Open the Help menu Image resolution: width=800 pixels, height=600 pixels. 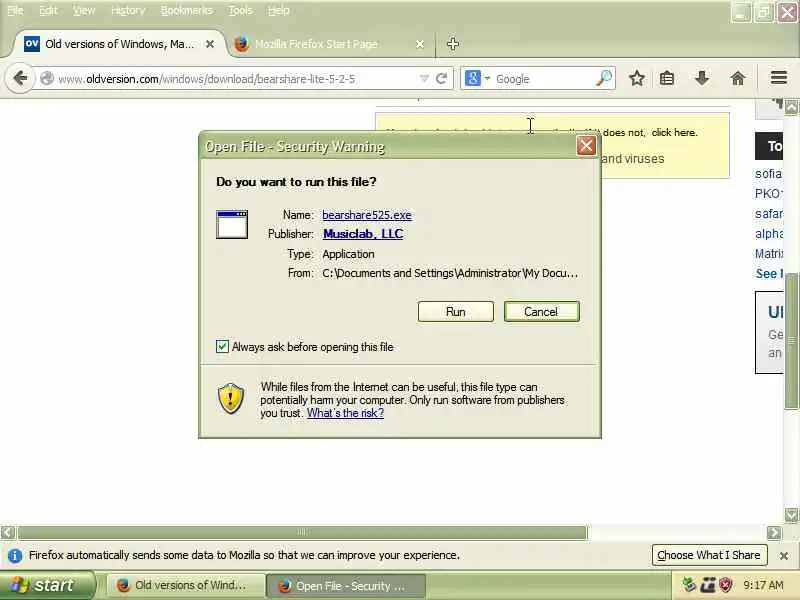coord(279,10)
